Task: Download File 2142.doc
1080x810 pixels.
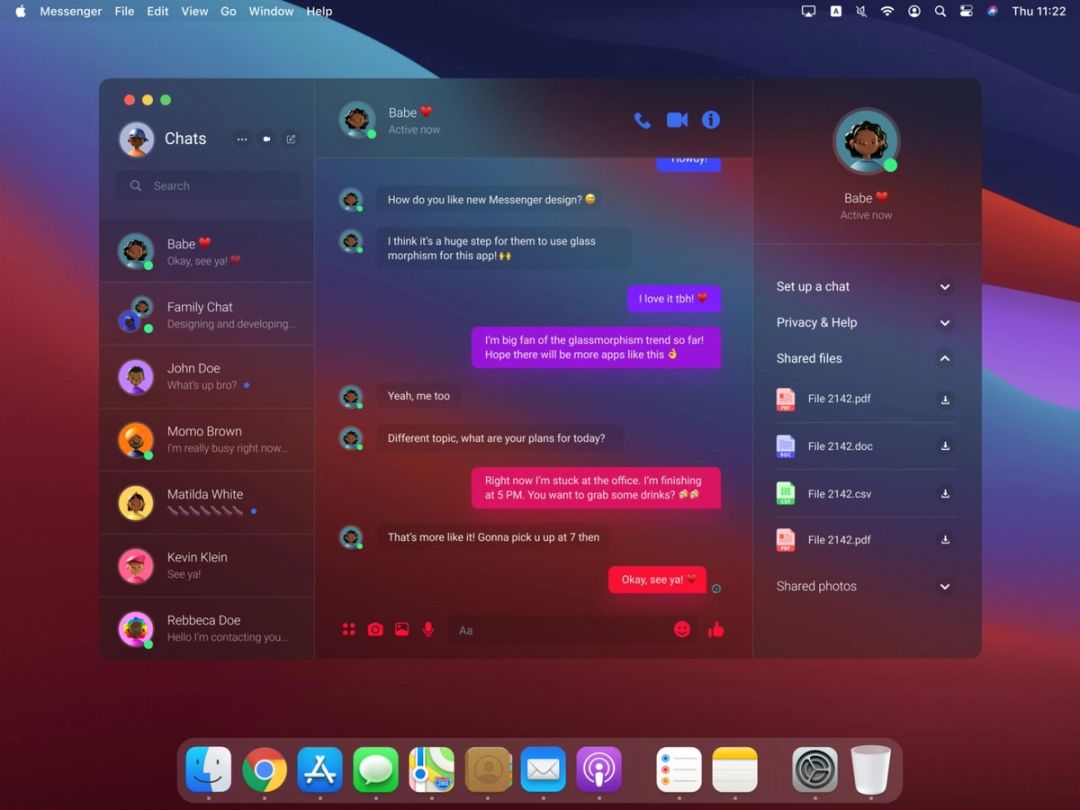Action: tap(944, 446)
